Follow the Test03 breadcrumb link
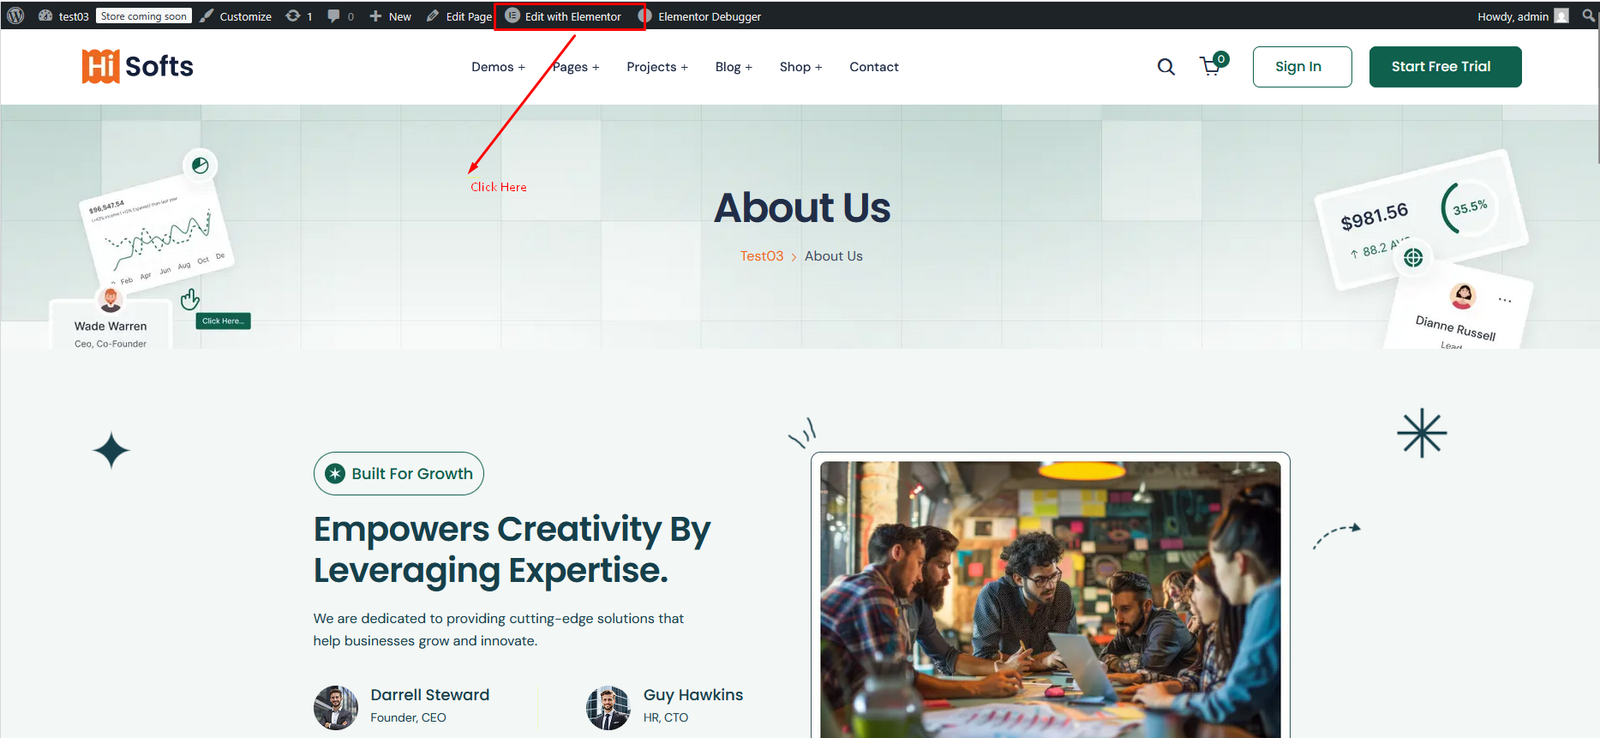Screen dimensions: 1600x738 point(761,256)
